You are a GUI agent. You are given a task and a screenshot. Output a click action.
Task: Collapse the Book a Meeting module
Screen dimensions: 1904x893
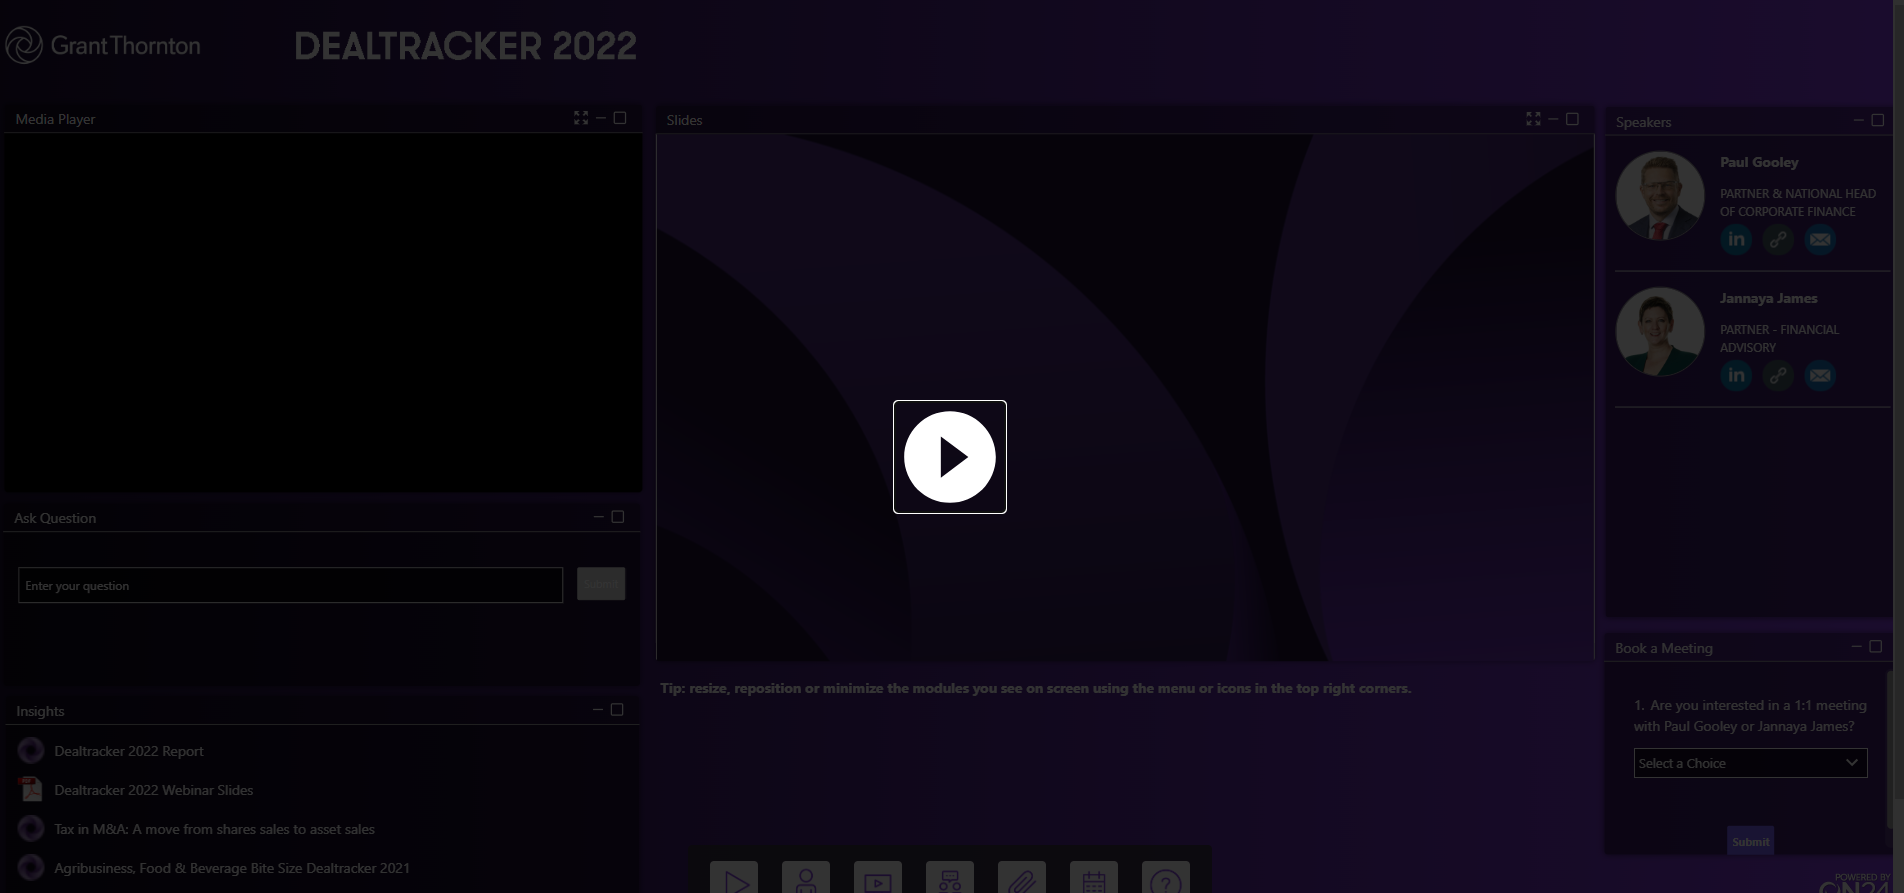1856,647
